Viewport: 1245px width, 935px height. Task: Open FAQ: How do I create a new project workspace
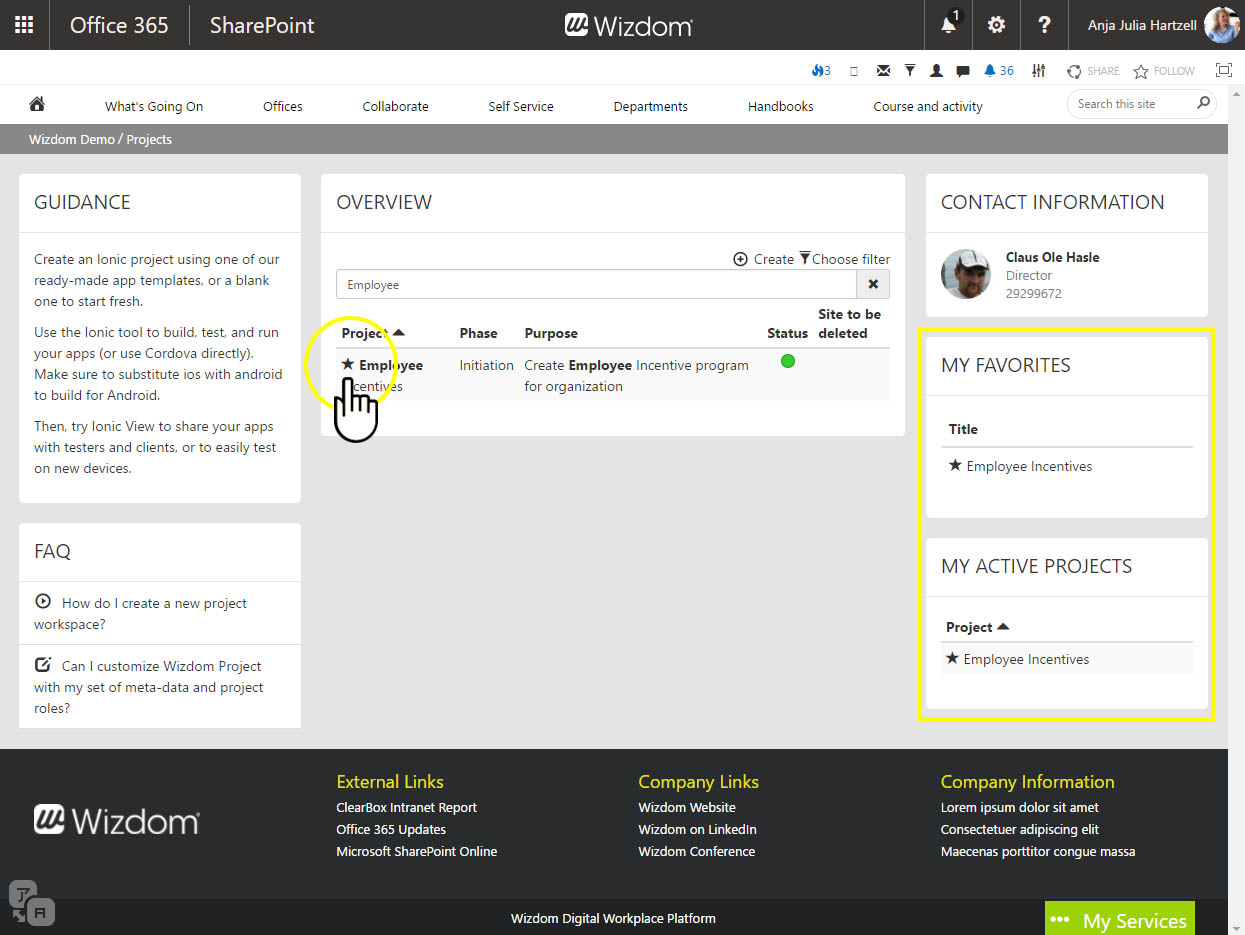point(140,614)
